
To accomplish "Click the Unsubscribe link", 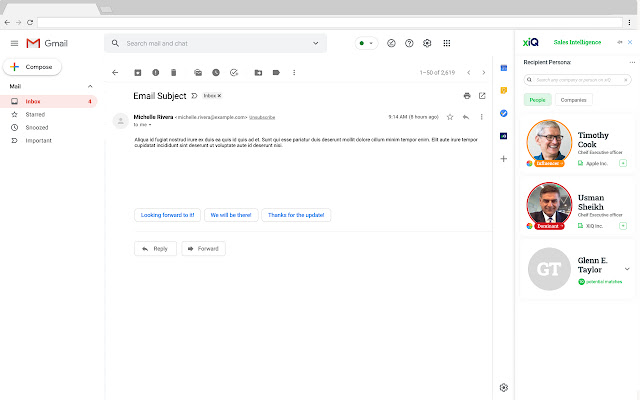I will point(262,118).
